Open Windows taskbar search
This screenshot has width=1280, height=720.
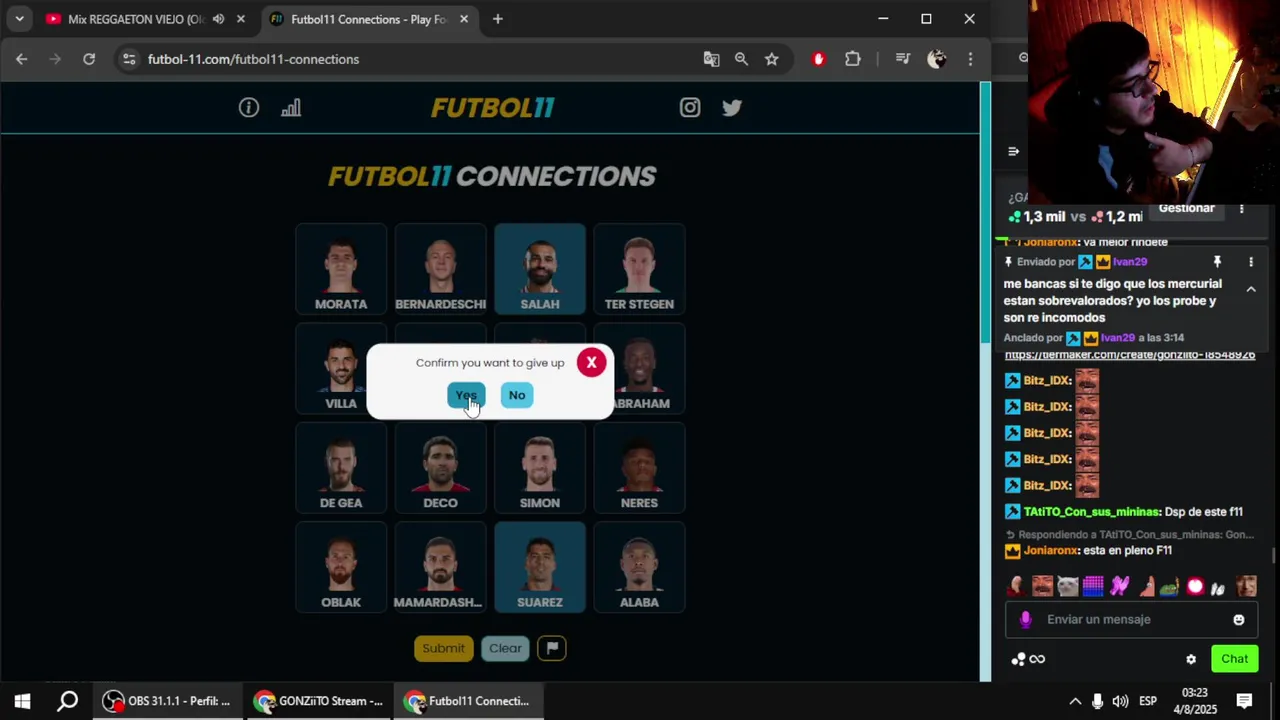pyautogui.click(x=68, y=701)
